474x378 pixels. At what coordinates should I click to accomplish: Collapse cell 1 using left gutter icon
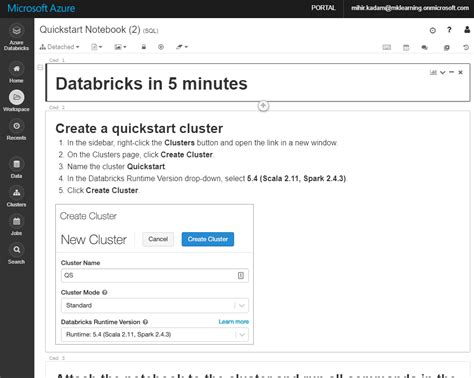pos(40,67)
